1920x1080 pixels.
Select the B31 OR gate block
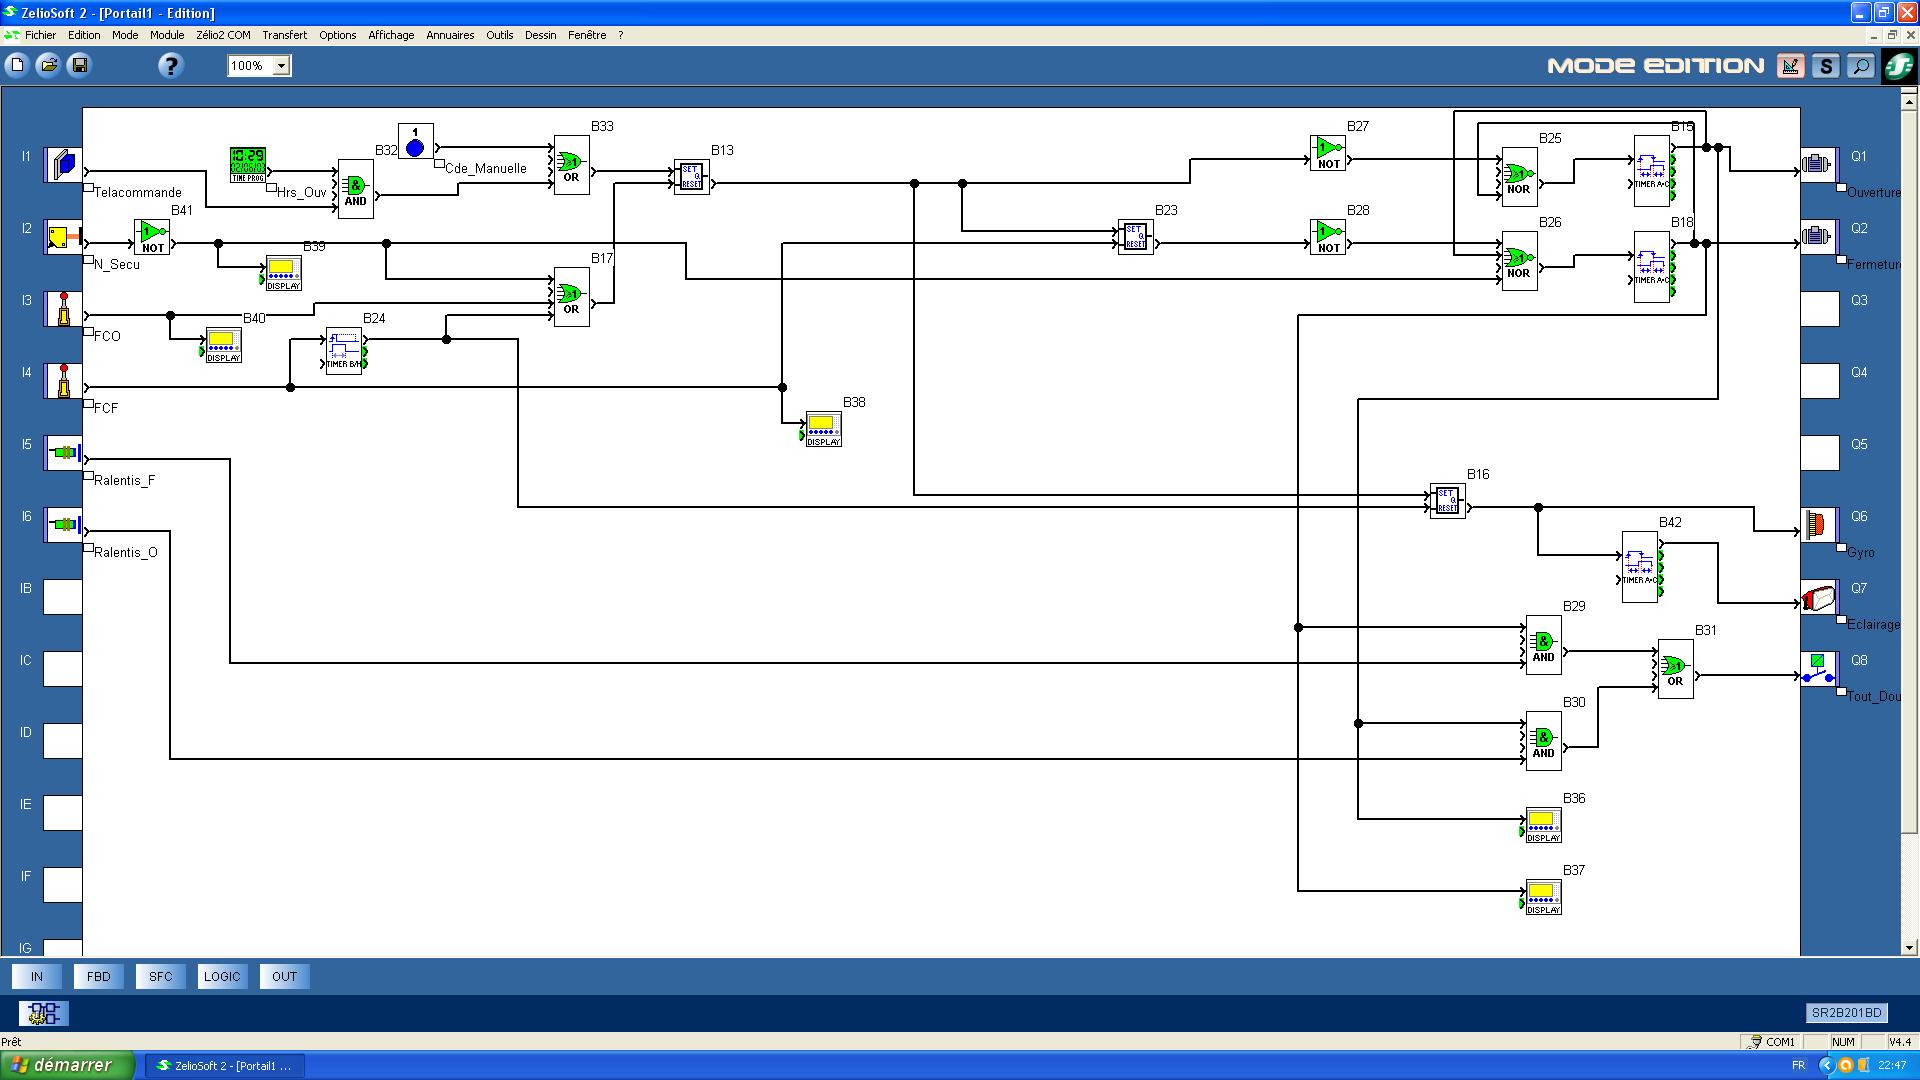point(1676,669)
